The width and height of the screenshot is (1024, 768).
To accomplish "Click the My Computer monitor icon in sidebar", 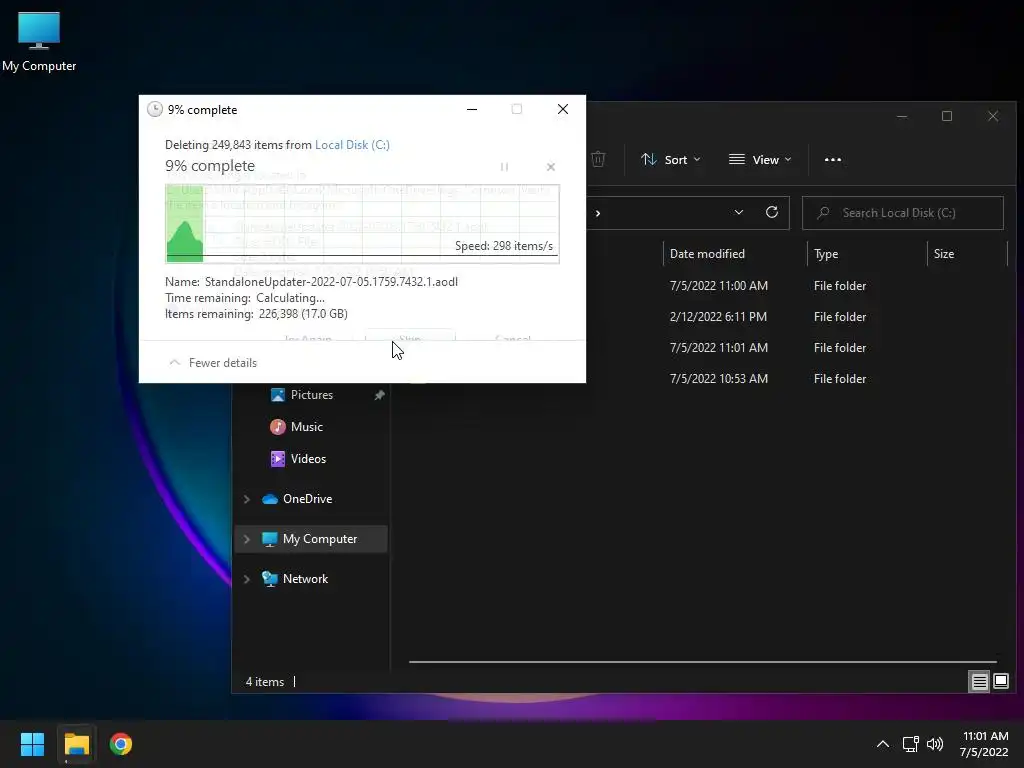I will (270, 539).
